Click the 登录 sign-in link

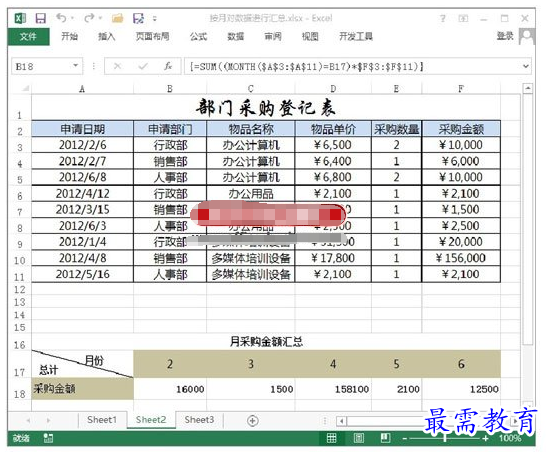[505, 36]
